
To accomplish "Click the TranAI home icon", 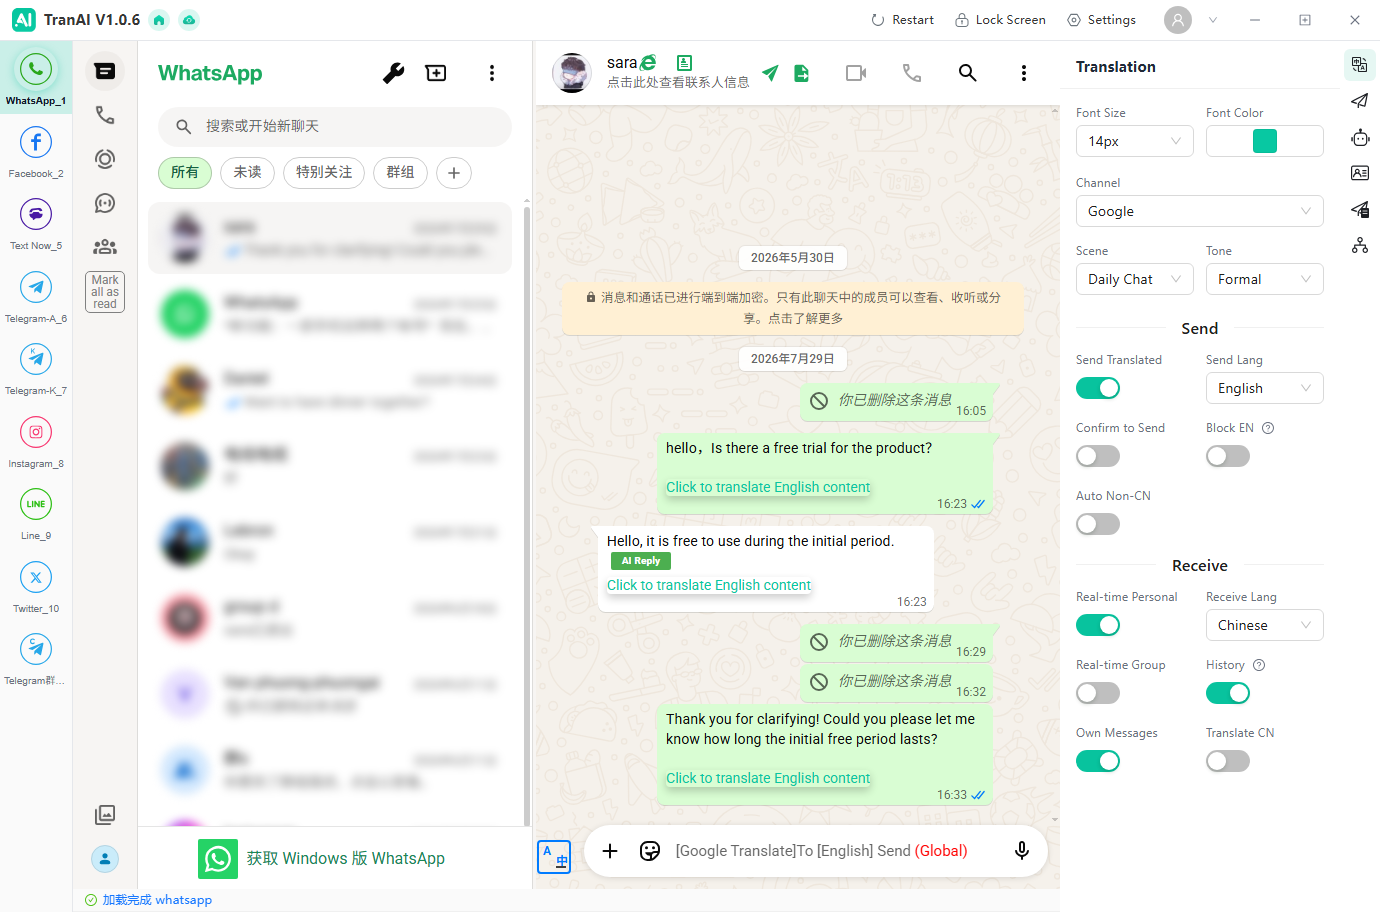I will 159,20.
